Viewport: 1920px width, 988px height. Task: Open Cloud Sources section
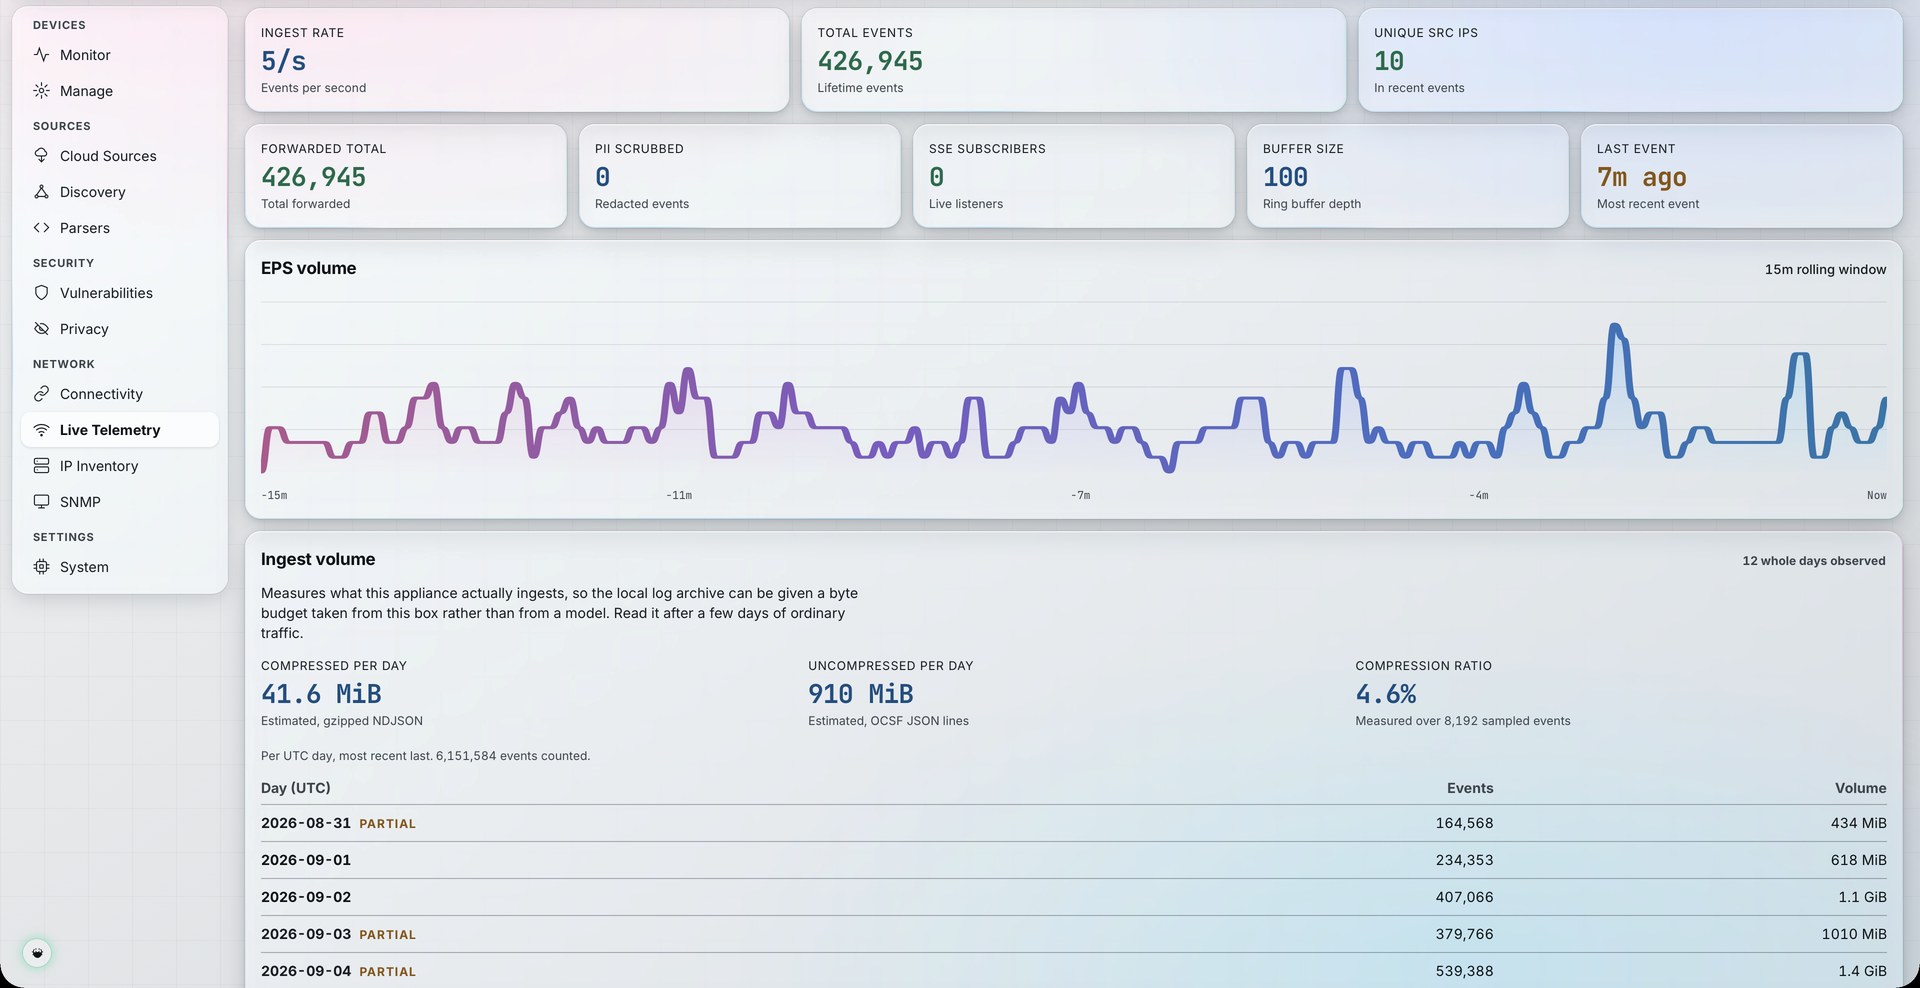coord(119,156)
